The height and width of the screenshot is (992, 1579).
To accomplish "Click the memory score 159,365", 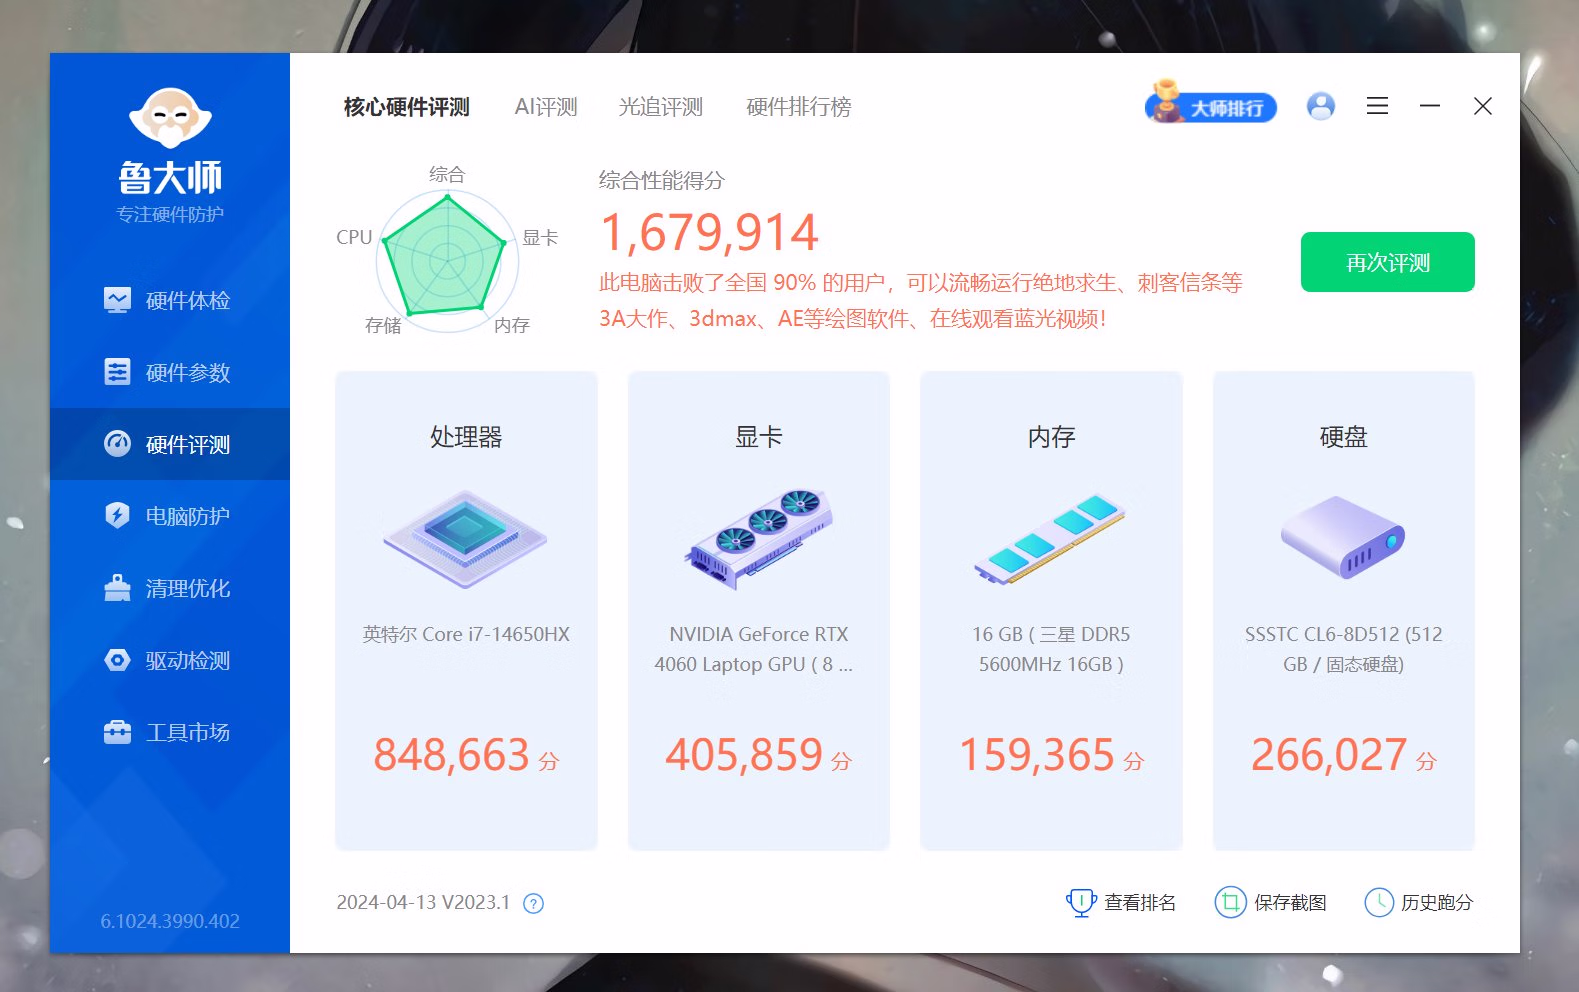I will pos(1037,755).
